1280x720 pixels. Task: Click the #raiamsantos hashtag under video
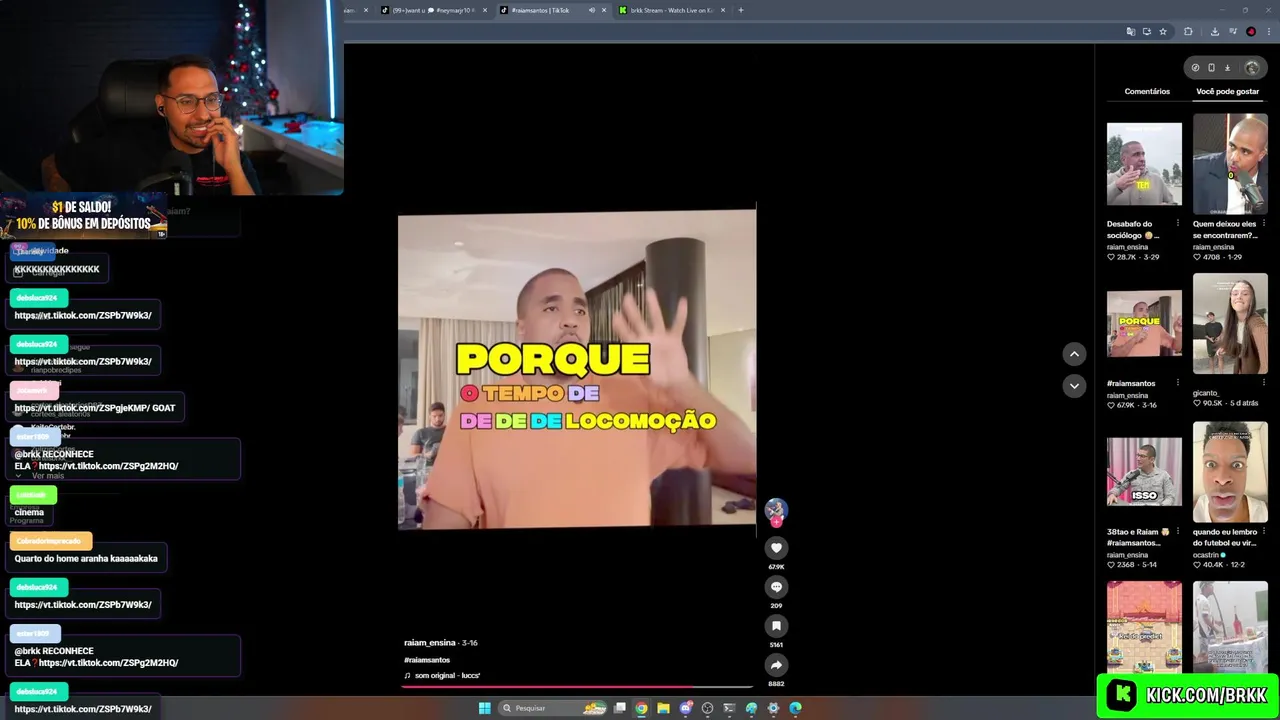click(427, 660)
